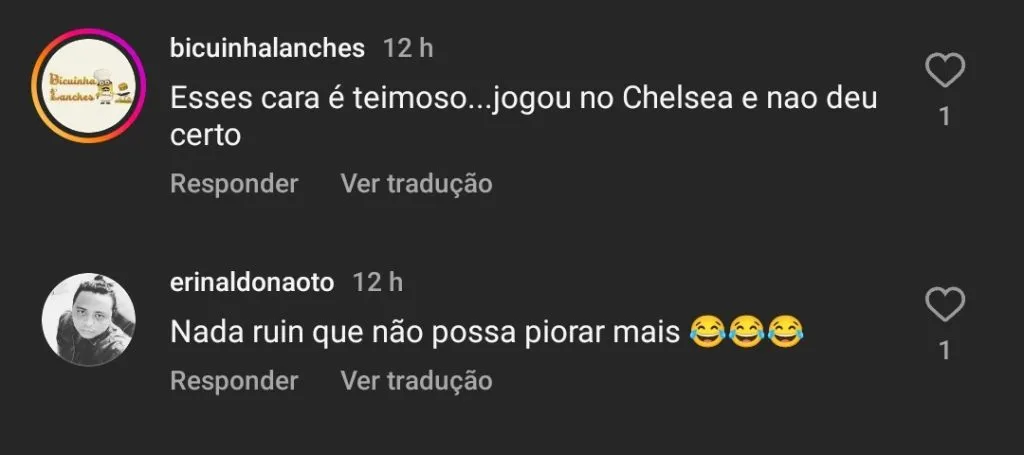View erinaldonaoto's profile photo
Image resolution: width=1024 pixels, height=455 pixels.
coord(88,320)
